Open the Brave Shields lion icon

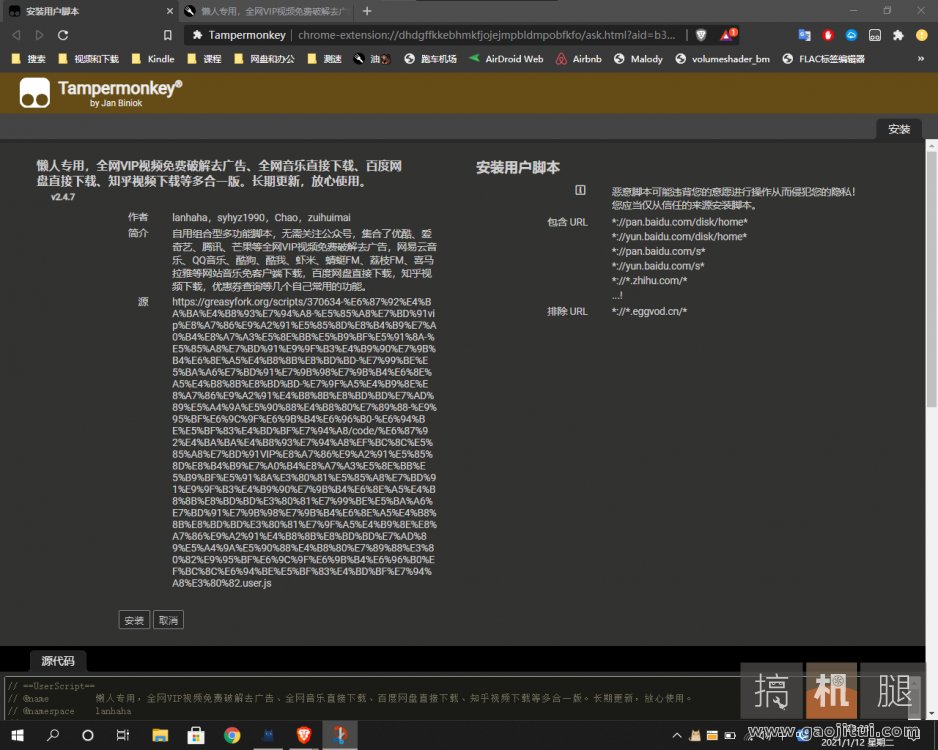pyautogui.click(x=701, y=35)
